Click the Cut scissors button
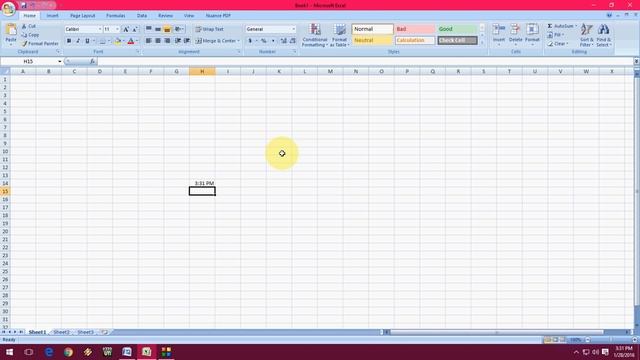640x360 pixels. (x=29, y=26)
